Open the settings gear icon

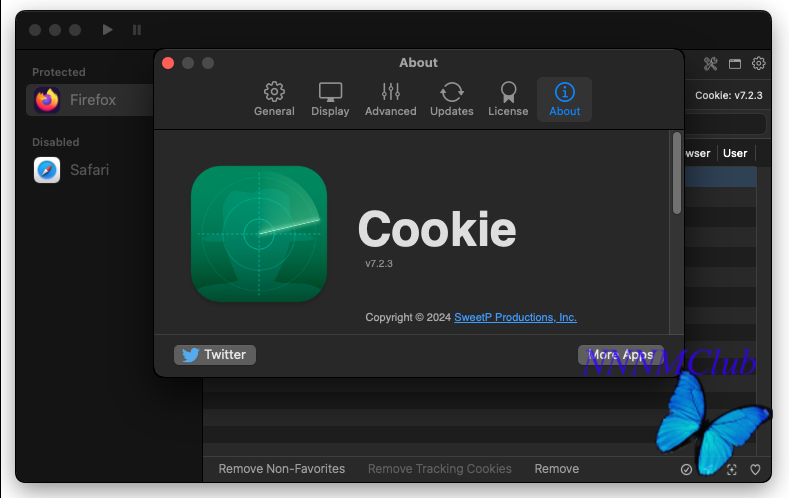click(x=758, y=63)
